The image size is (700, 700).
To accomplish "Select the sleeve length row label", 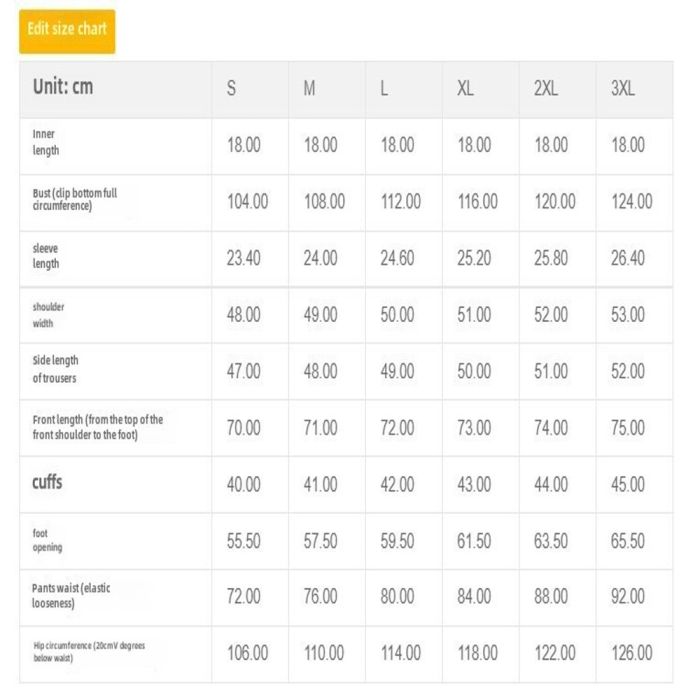I will pos(46,256).
